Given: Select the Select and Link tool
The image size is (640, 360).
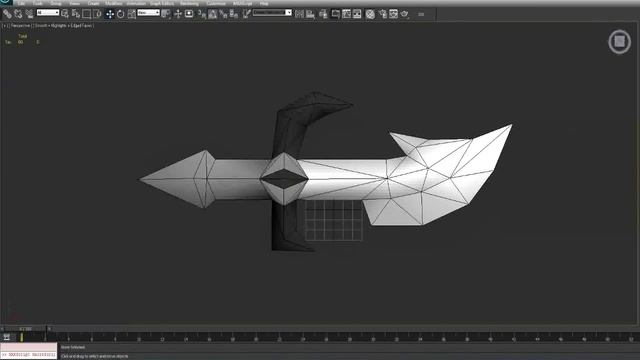Looking at the screenshot, I should pos(7,14).
